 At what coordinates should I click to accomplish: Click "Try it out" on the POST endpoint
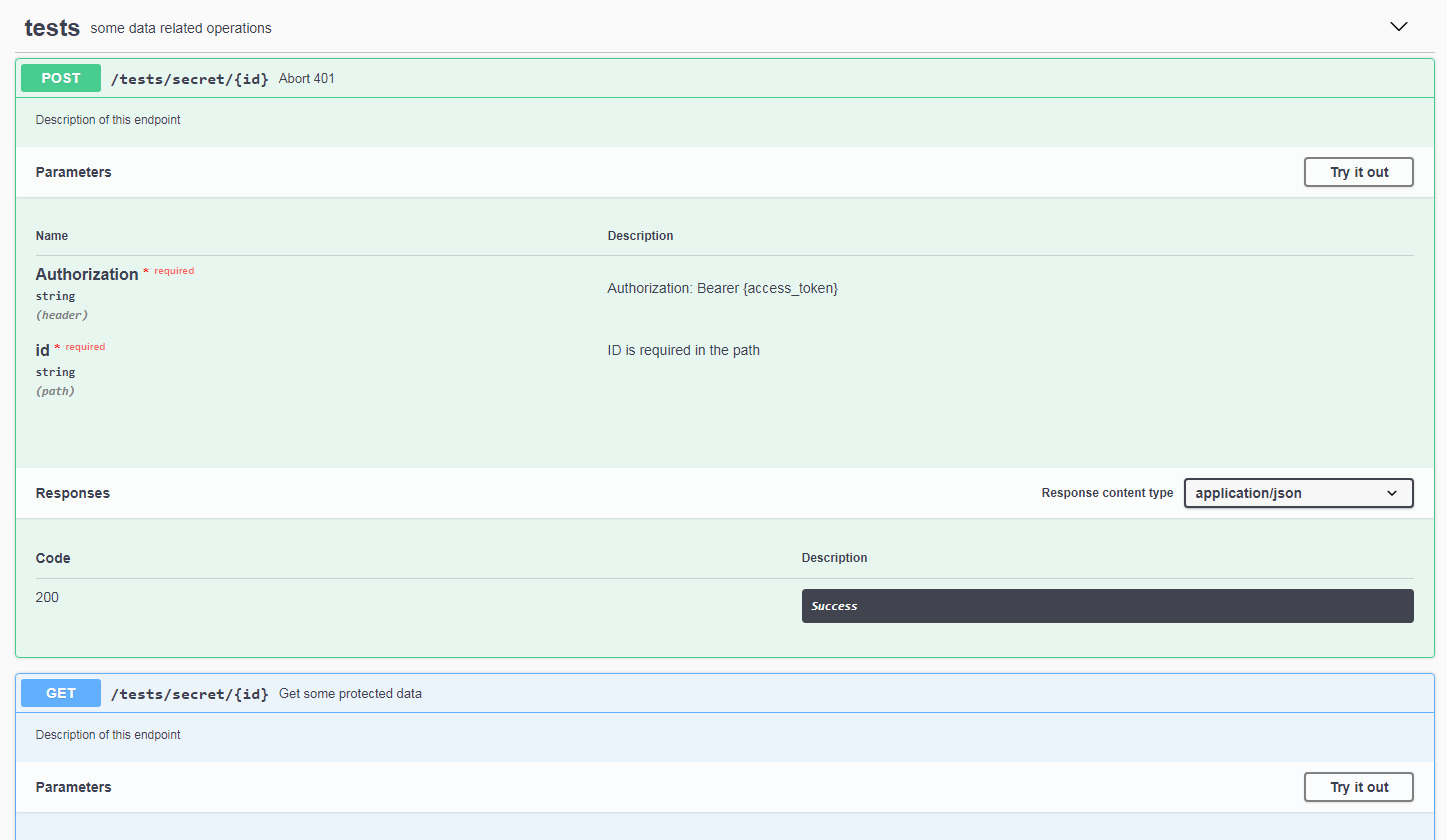(x=1358, y=171)
